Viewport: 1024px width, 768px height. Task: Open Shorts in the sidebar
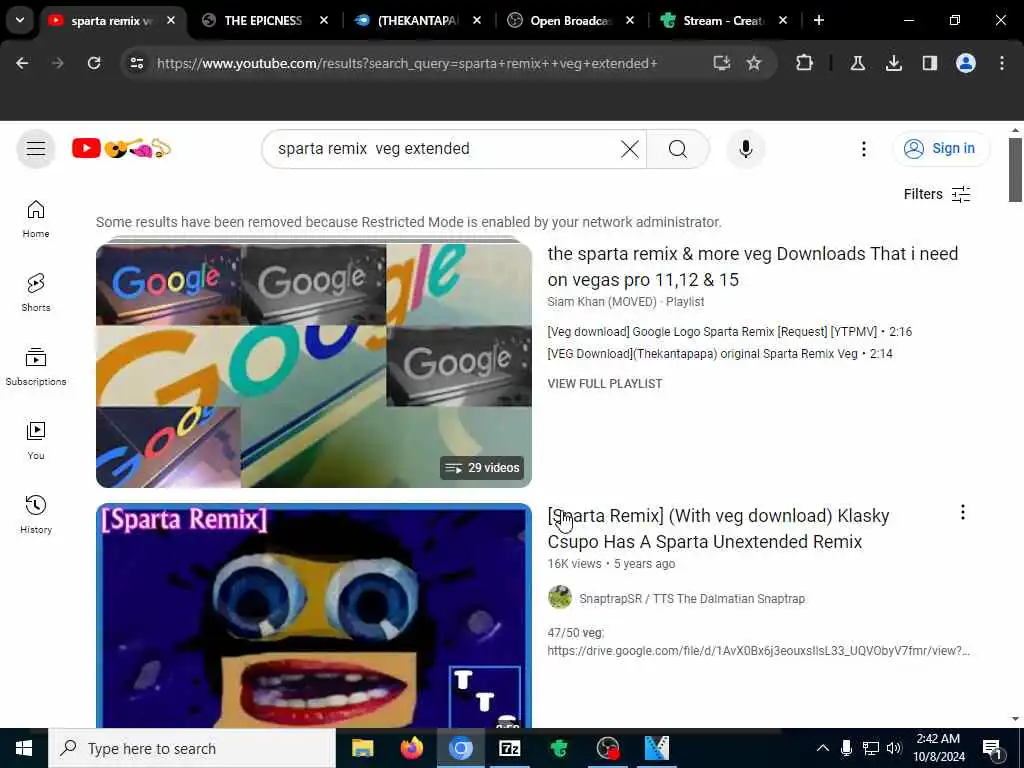[x=36, y=293]
